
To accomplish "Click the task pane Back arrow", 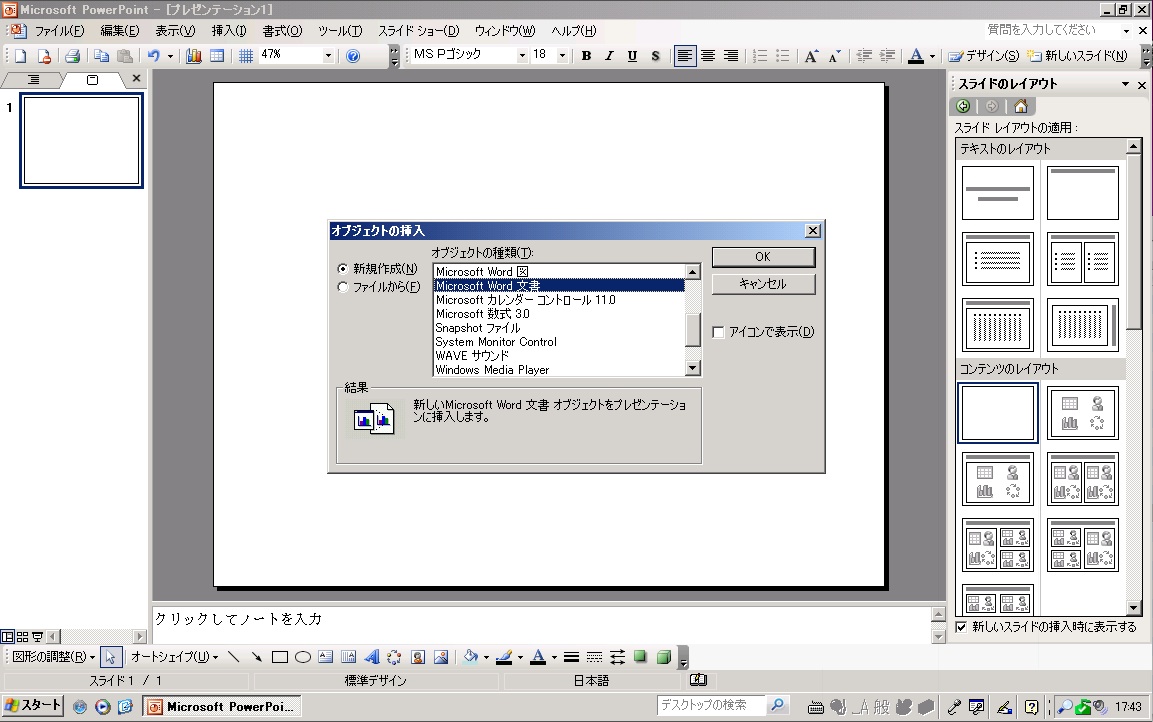I will (963, 106).
